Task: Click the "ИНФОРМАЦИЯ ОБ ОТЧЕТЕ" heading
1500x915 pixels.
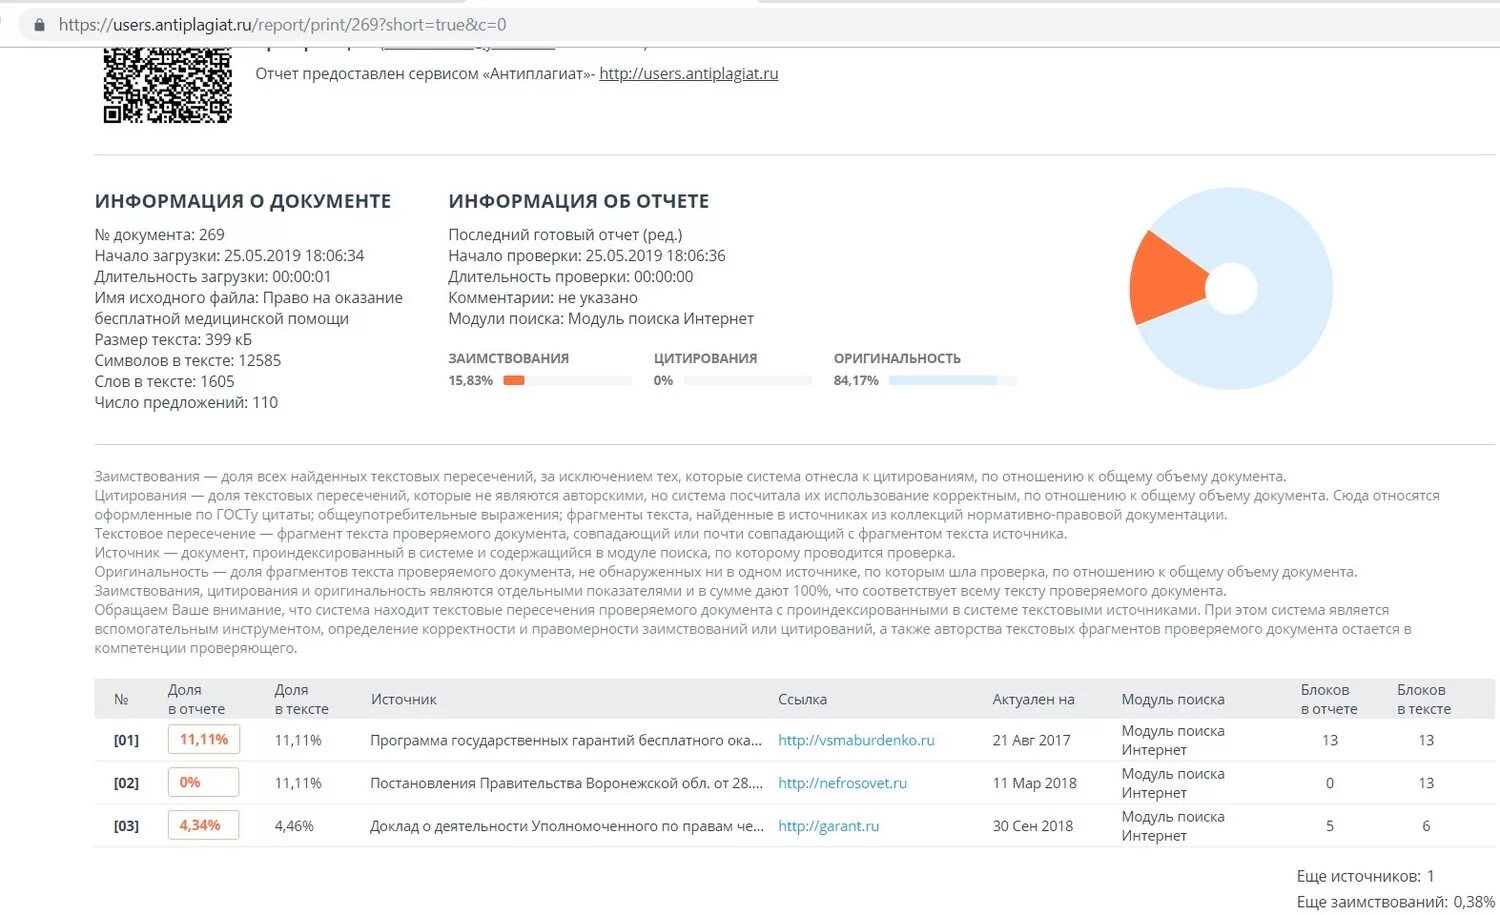Action: point(579,202)
